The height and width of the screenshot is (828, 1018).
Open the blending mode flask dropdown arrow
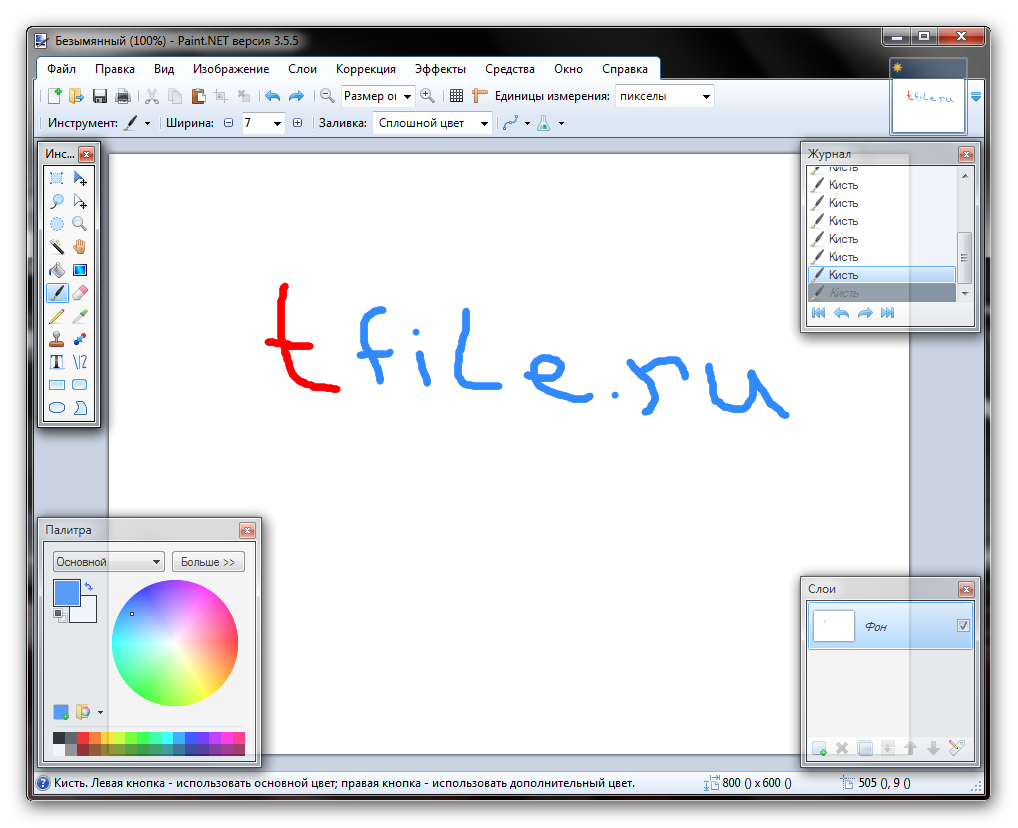562,123
